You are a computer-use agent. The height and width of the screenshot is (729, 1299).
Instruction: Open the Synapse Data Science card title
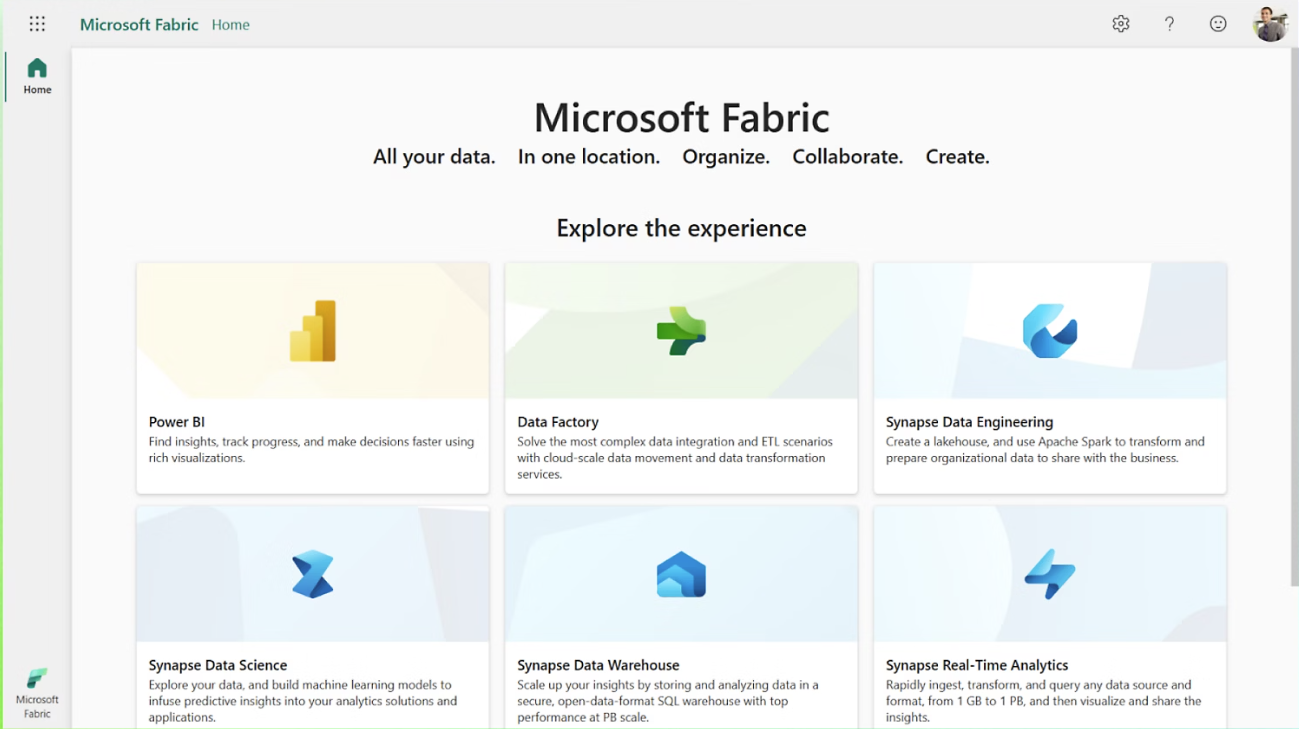(218, 665)
